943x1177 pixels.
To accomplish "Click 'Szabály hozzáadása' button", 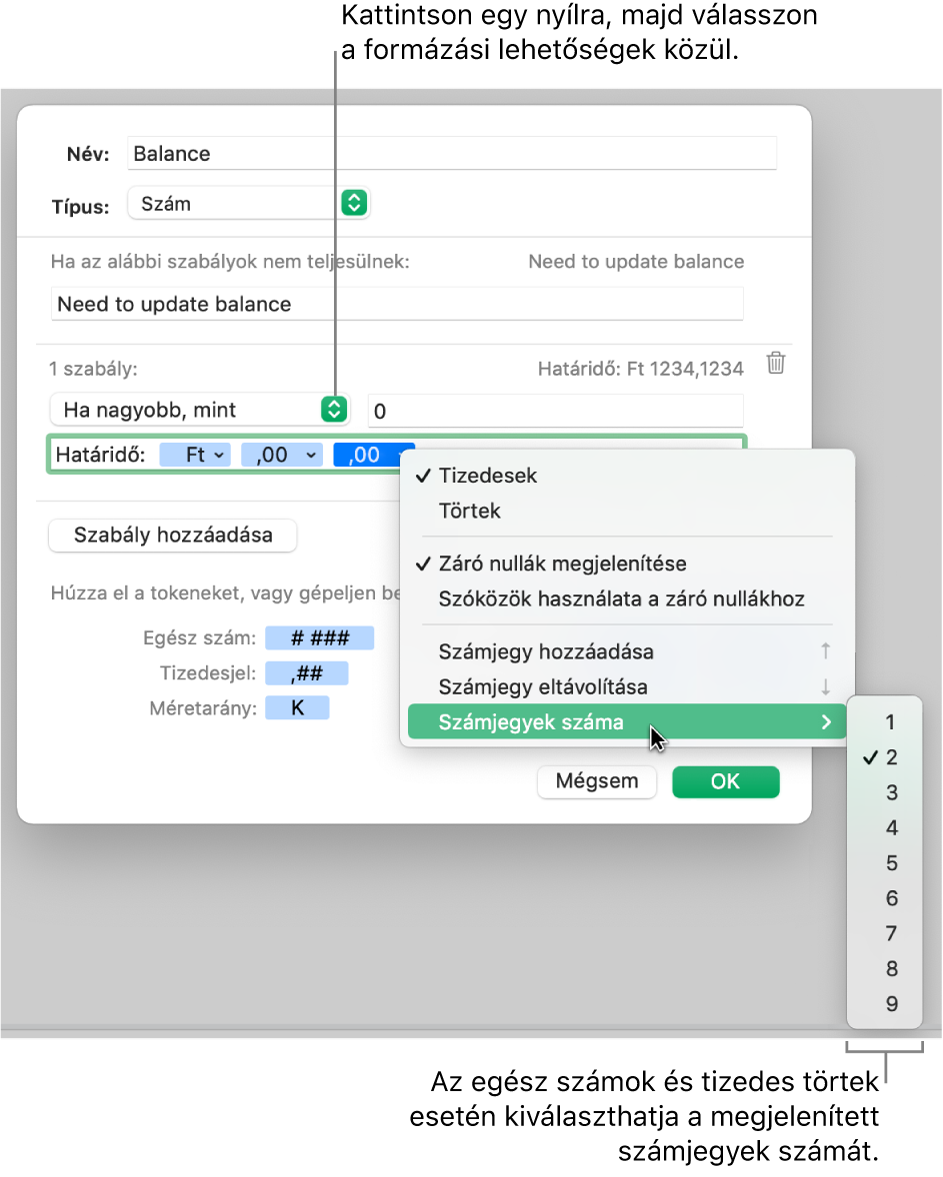I will pos(173,535).
